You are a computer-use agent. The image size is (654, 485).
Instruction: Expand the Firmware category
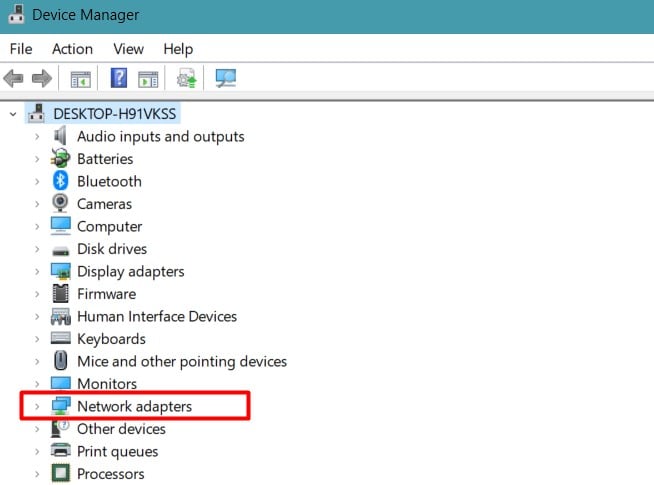click(37, 294)
